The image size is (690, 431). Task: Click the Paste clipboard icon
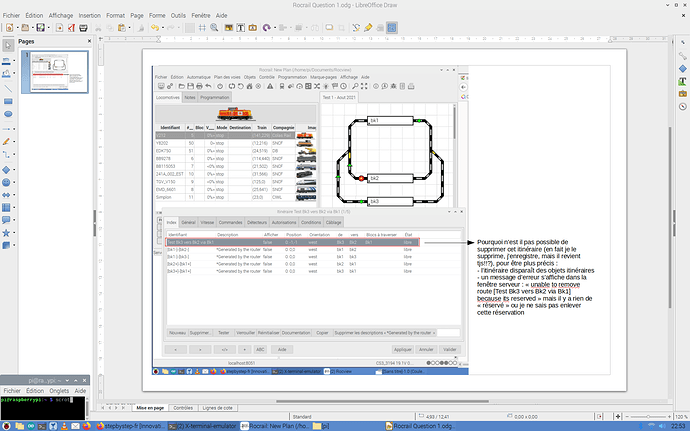(x=121, y=28)
